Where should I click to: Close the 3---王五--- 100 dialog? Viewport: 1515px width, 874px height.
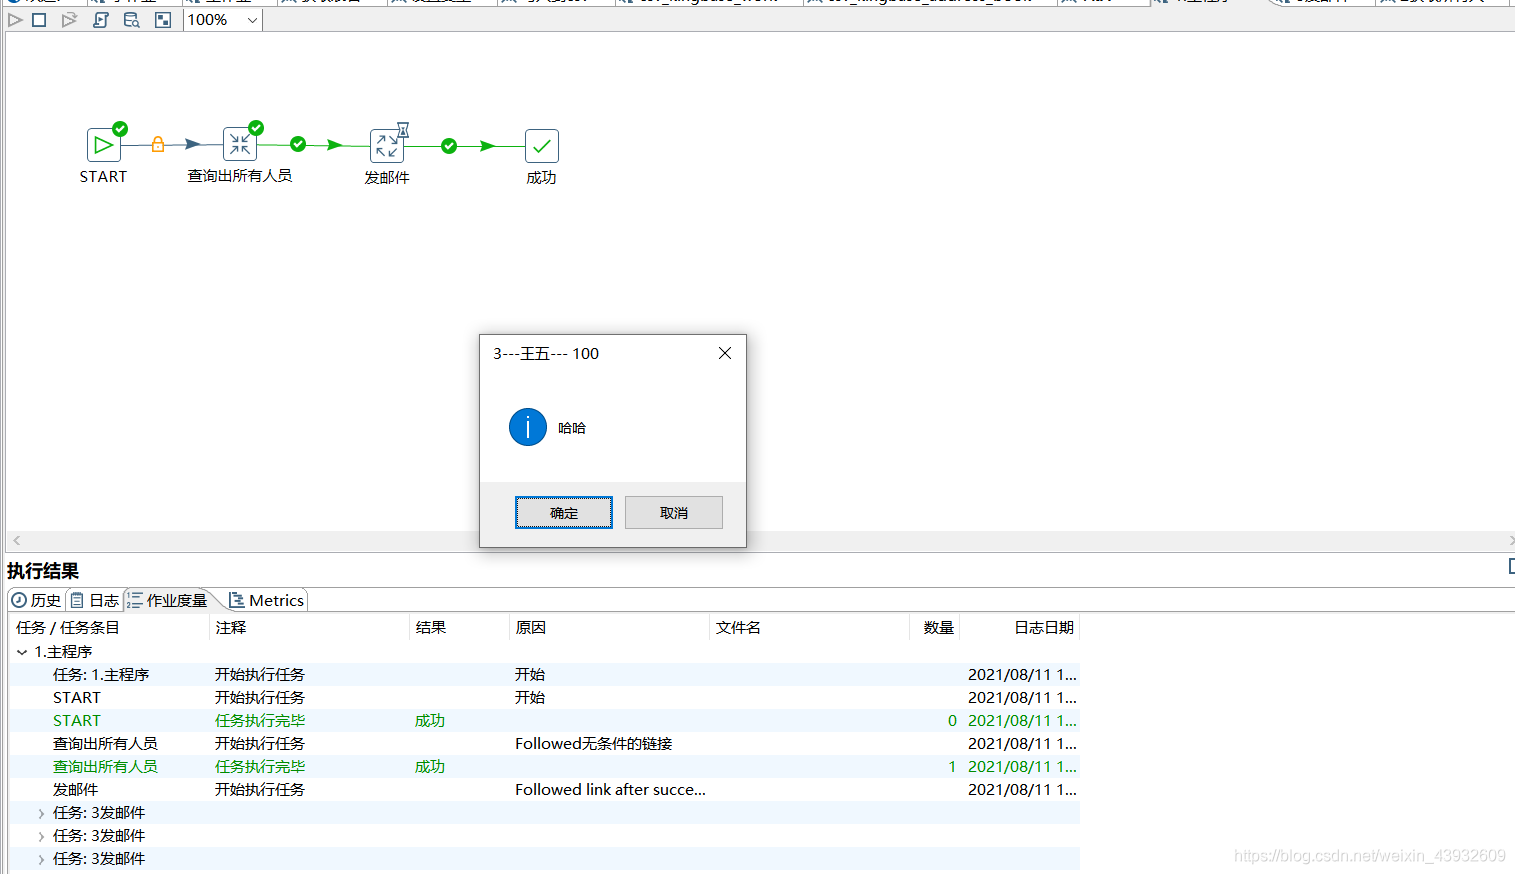coord(725,353)
